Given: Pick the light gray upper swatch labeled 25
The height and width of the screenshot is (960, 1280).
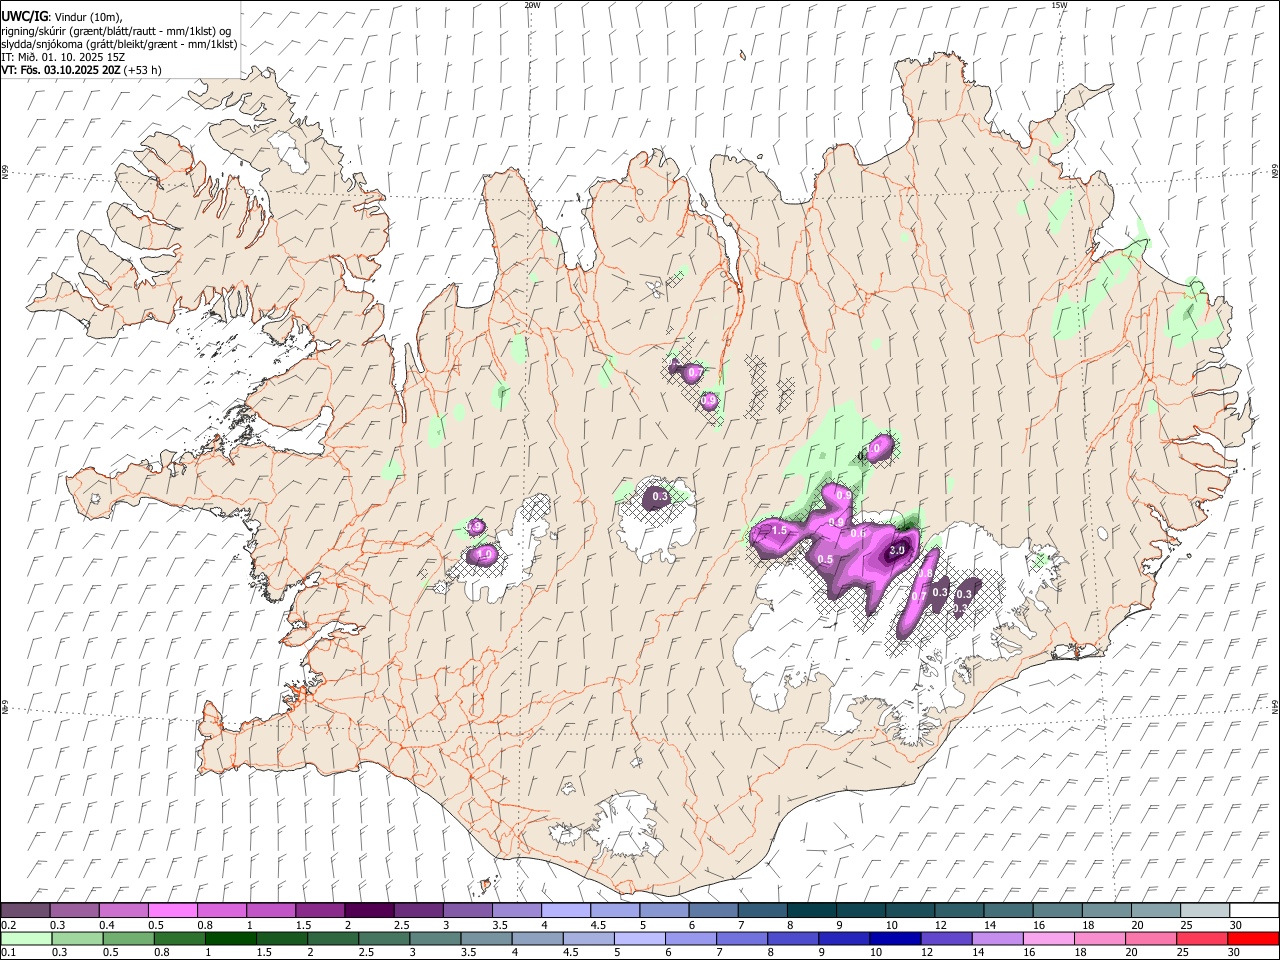Looking at the screenshot, I should click(x=1204, y=911).
